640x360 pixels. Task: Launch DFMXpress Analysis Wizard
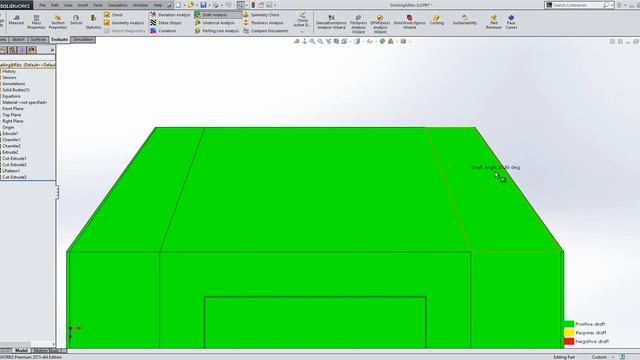[380, 24]
